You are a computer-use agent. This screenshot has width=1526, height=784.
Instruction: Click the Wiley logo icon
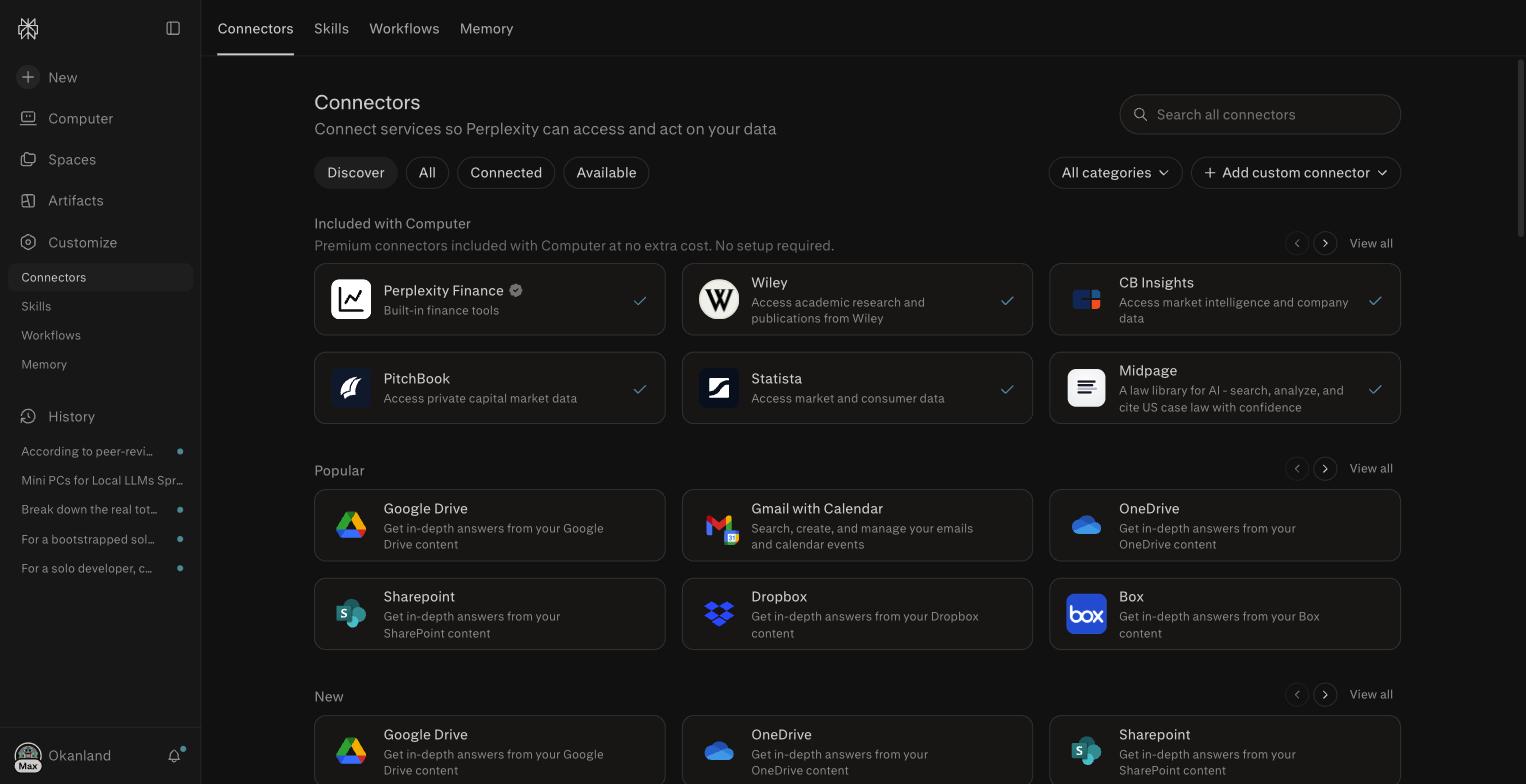(719, 299)
